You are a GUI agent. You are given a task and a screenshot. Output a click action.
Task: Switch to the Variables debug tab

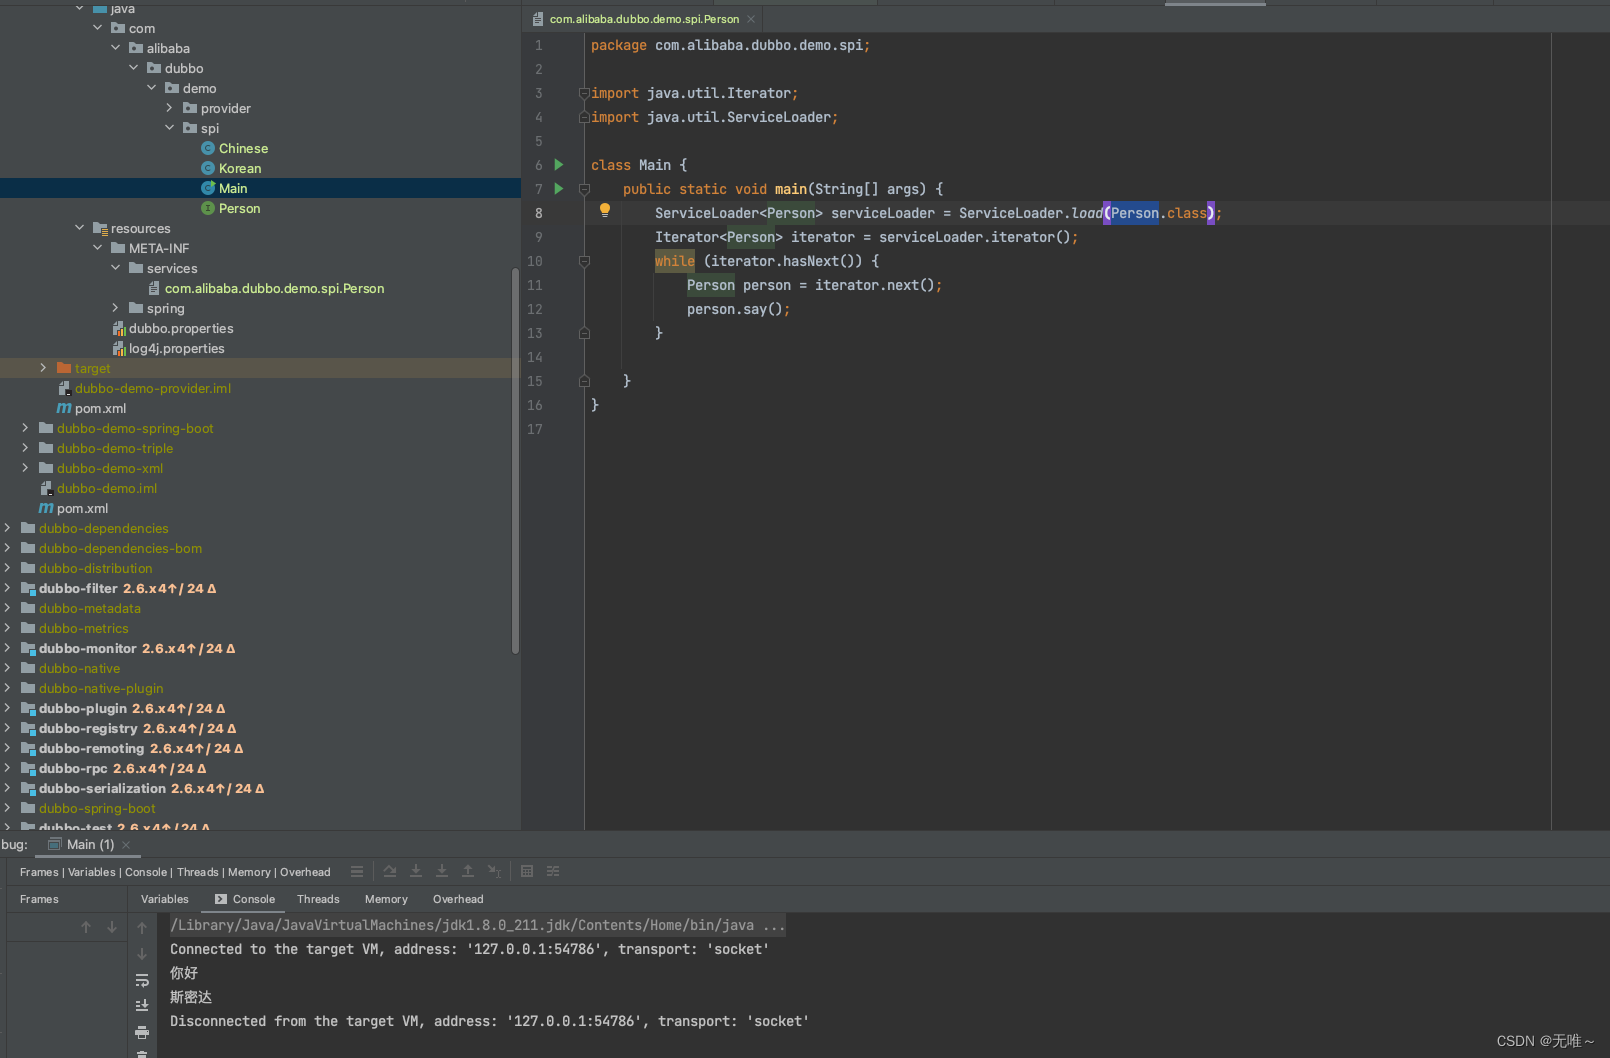pos(165,899)
